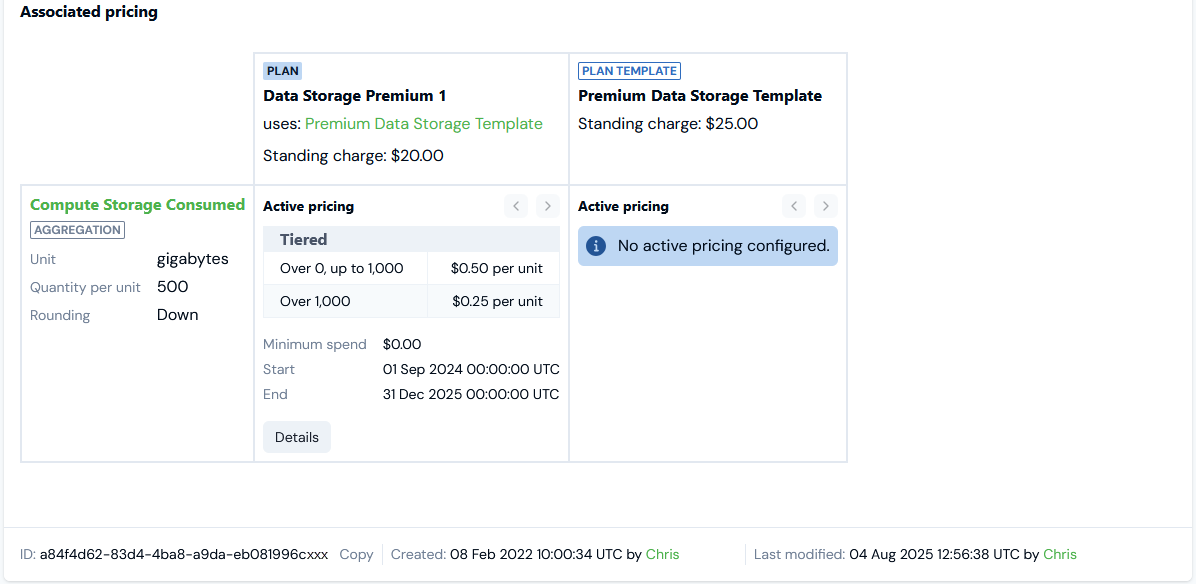Click the AGGREGATION badge
This screenshot has height=584, width=1196.
pos(77,230)
